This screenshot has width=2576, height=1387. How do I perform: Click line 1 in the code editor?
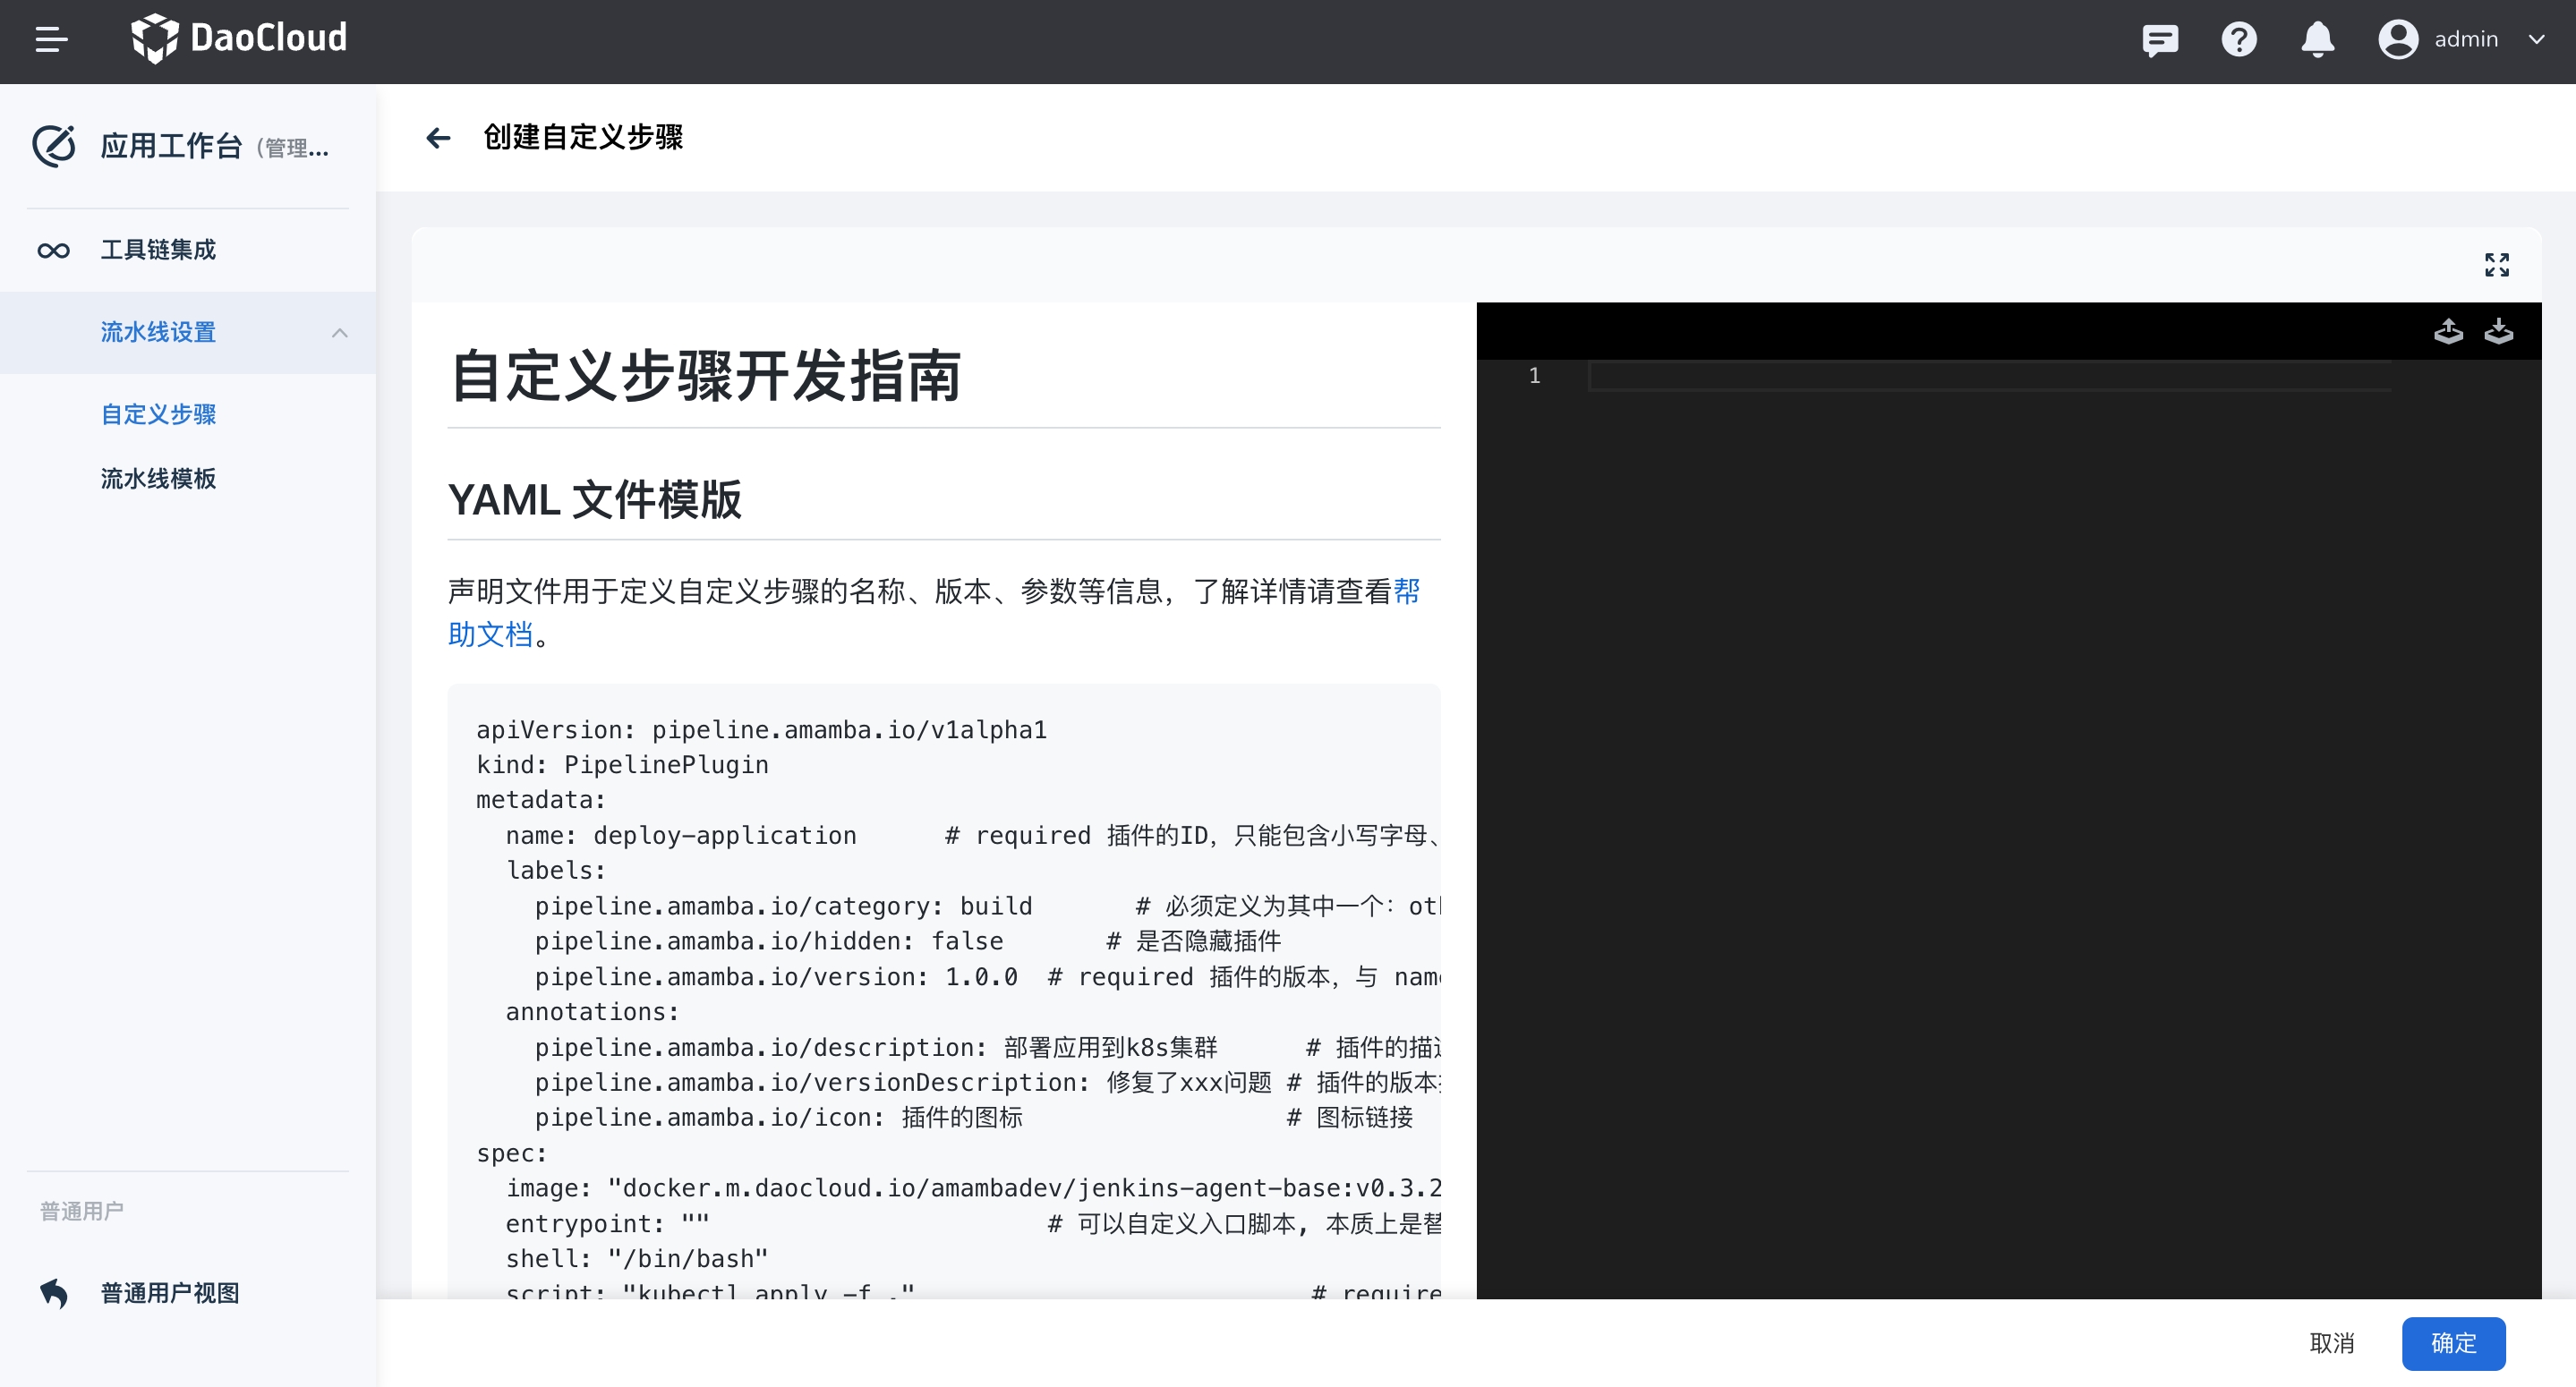click(x=1988, y=376)
